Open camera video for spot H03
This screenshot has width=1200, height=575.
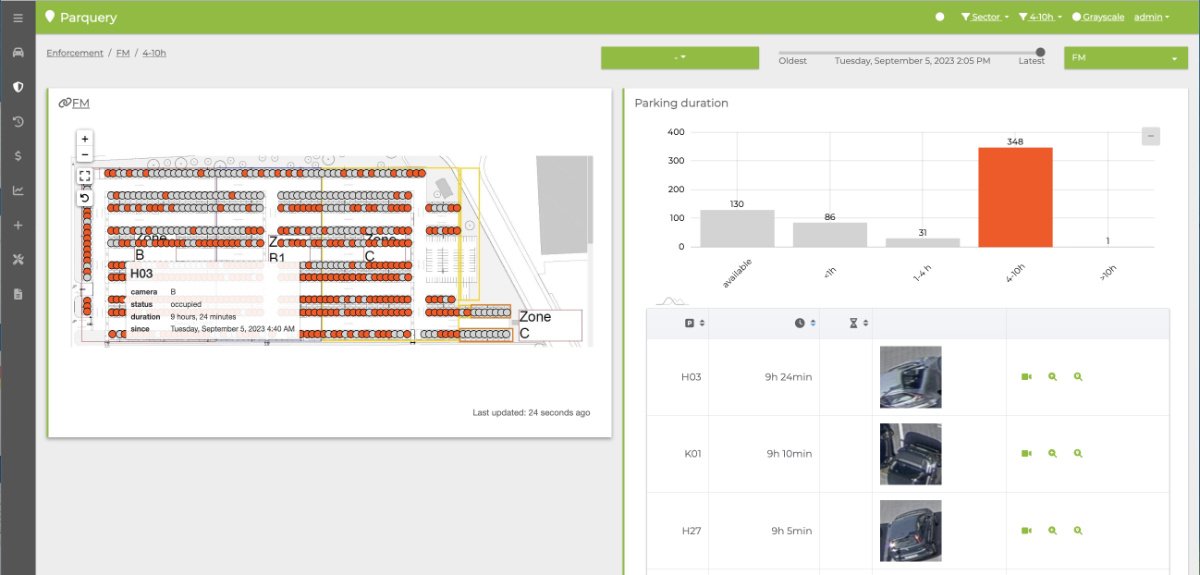1026,377
